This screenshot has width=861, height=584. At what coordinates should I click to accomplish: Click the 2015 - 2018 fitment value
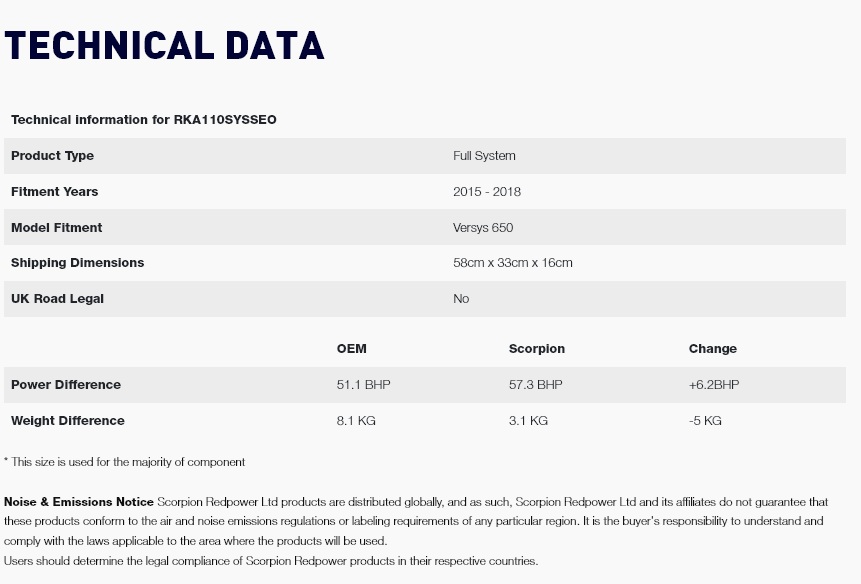pos(486,192)
